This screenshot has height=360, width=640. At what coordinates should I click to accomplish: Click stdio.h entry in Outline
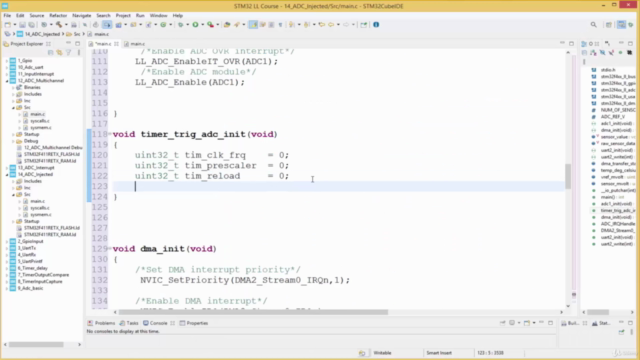pos(608,70)
